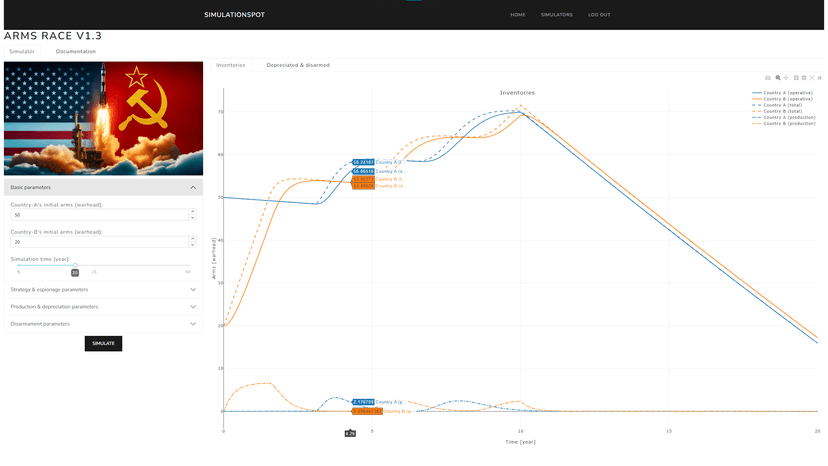The width and height of the screenshot is (828, 466).
Task: Click the Autoscale icon on chart toolbar
Action: (x=813, y=77)
